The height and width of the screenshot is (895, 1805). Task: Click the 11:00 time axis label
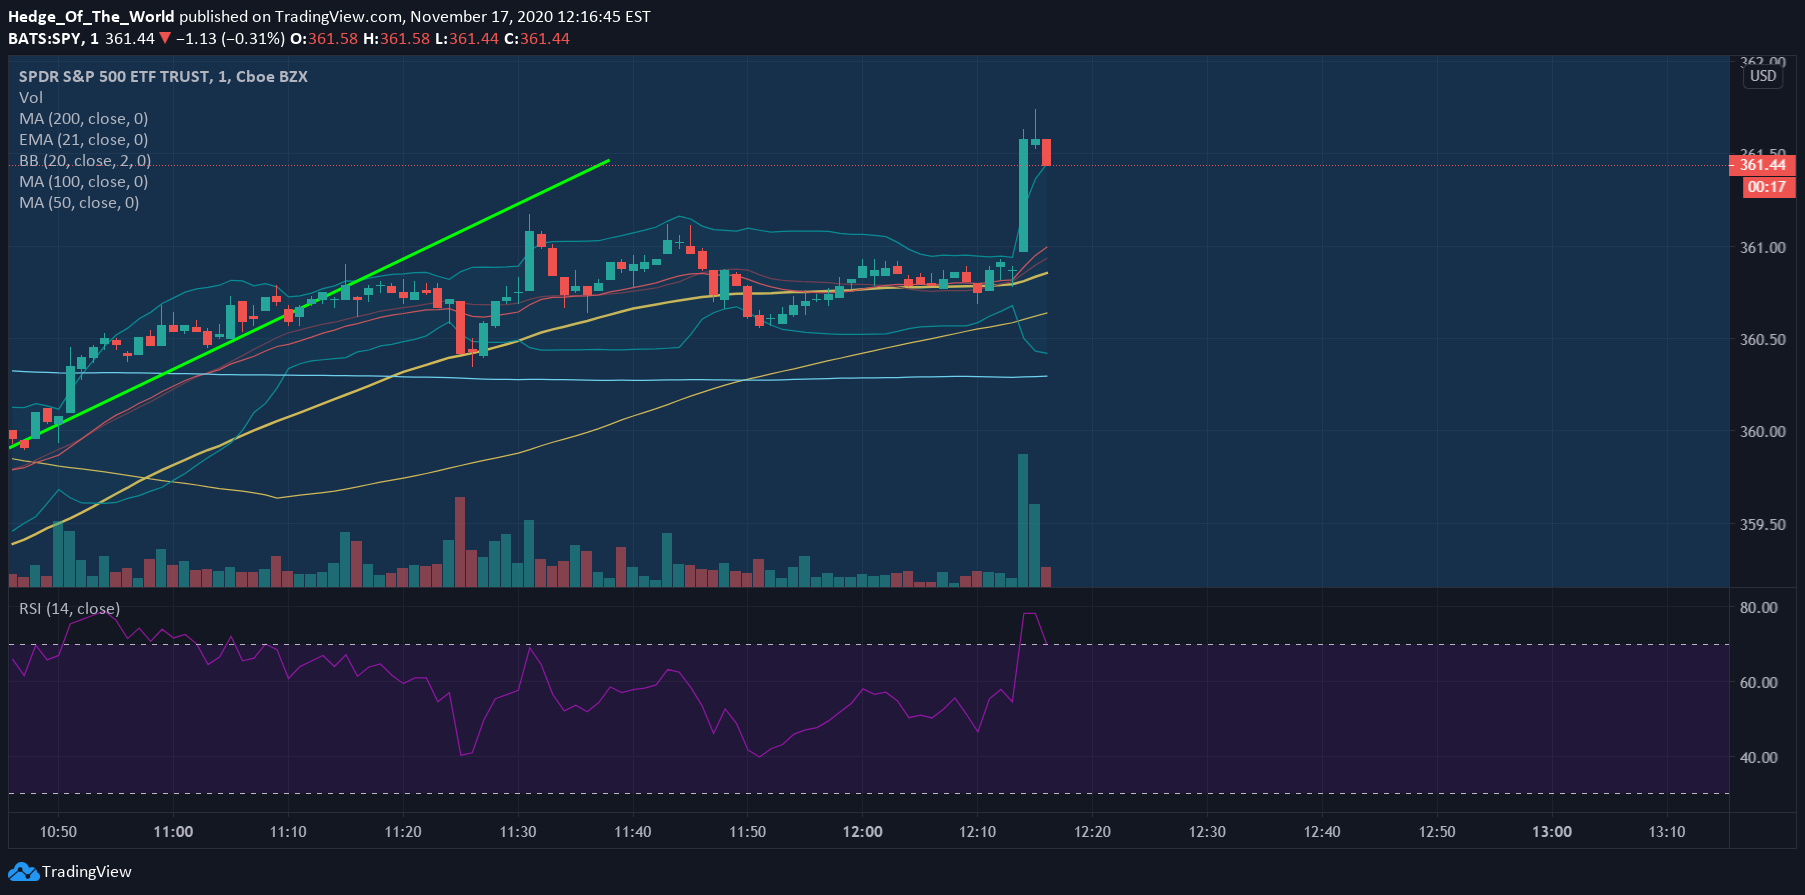coord(173,832)
